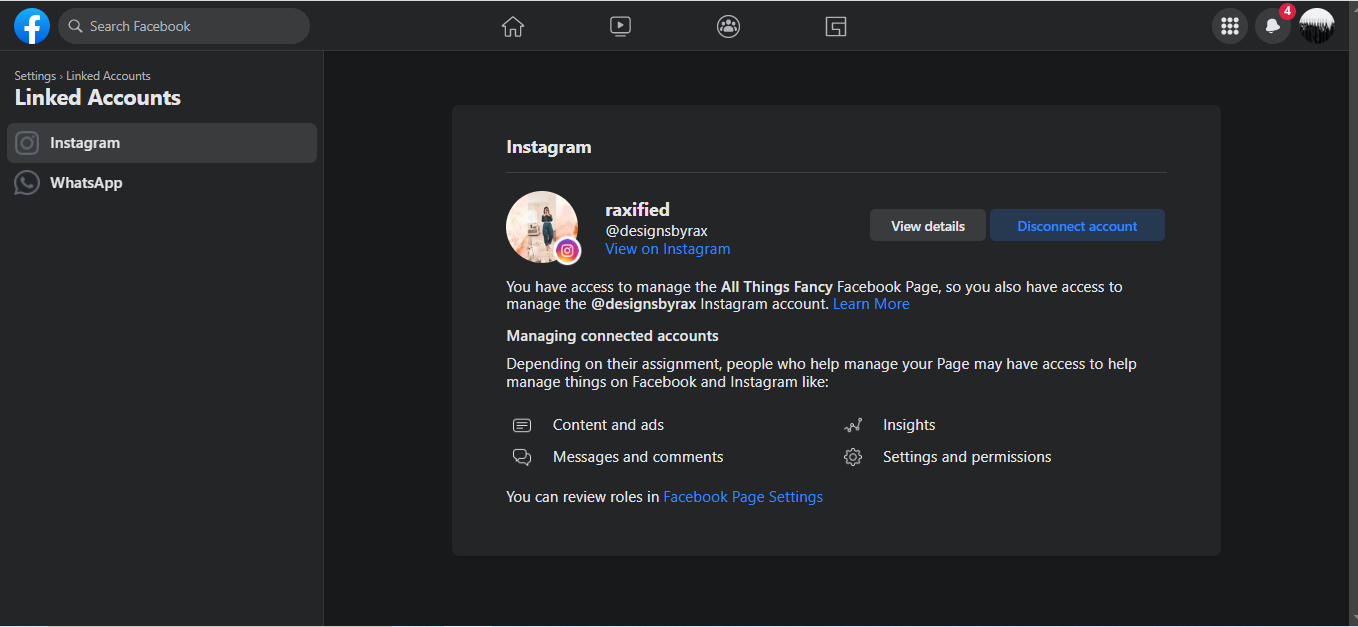The height and width of the screenshot is (627, 1358).
Task: Click the Facebook logo icon
Action: [32, 26]
